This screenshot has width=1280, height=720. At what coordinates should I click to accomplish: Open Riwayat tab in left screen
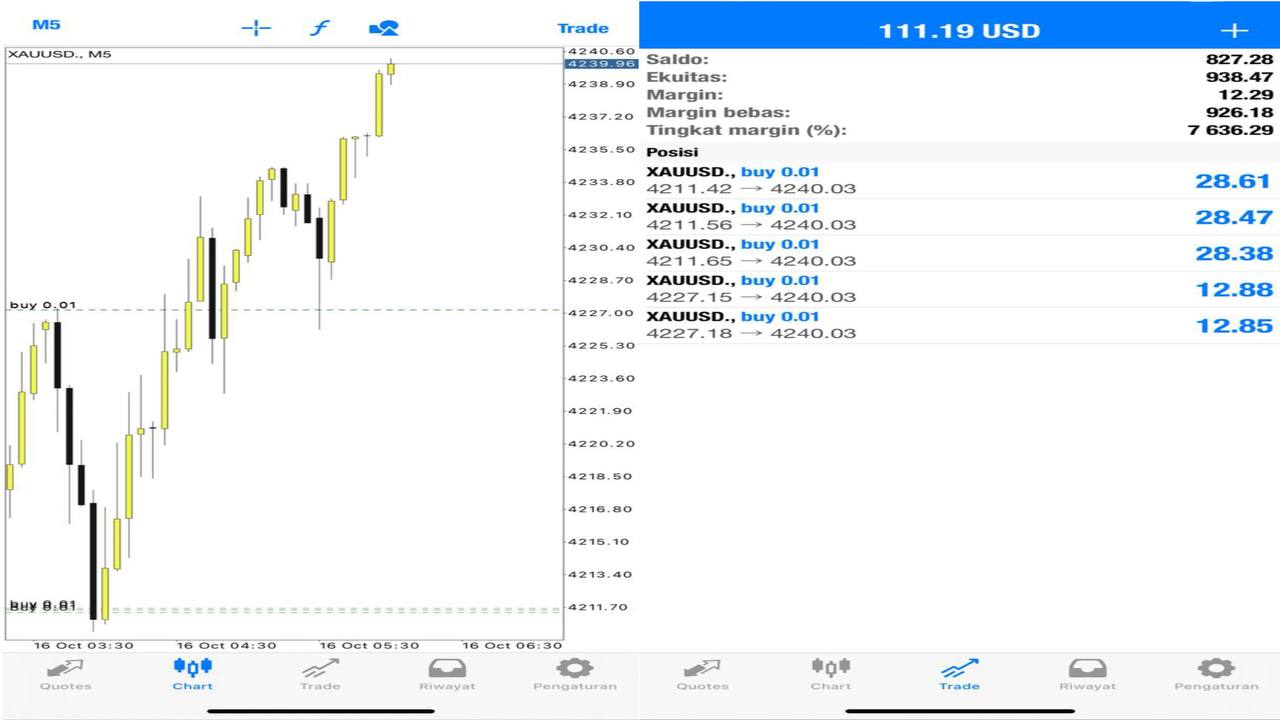447,675
